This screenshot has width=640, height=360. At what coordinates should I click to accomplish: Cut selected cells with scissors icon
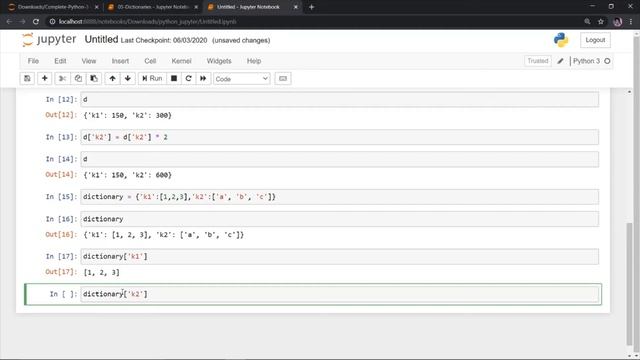coord(62,78)
